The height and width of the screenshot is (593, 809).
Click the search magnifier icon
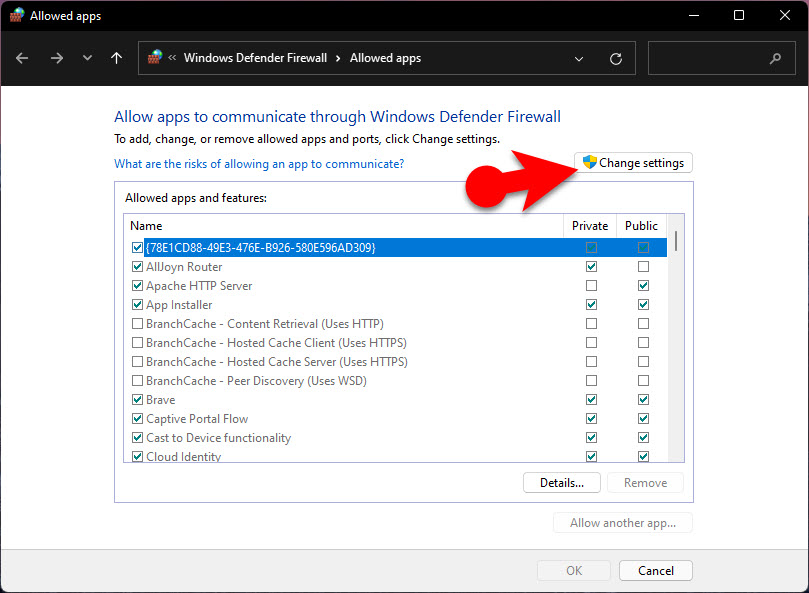775,58
